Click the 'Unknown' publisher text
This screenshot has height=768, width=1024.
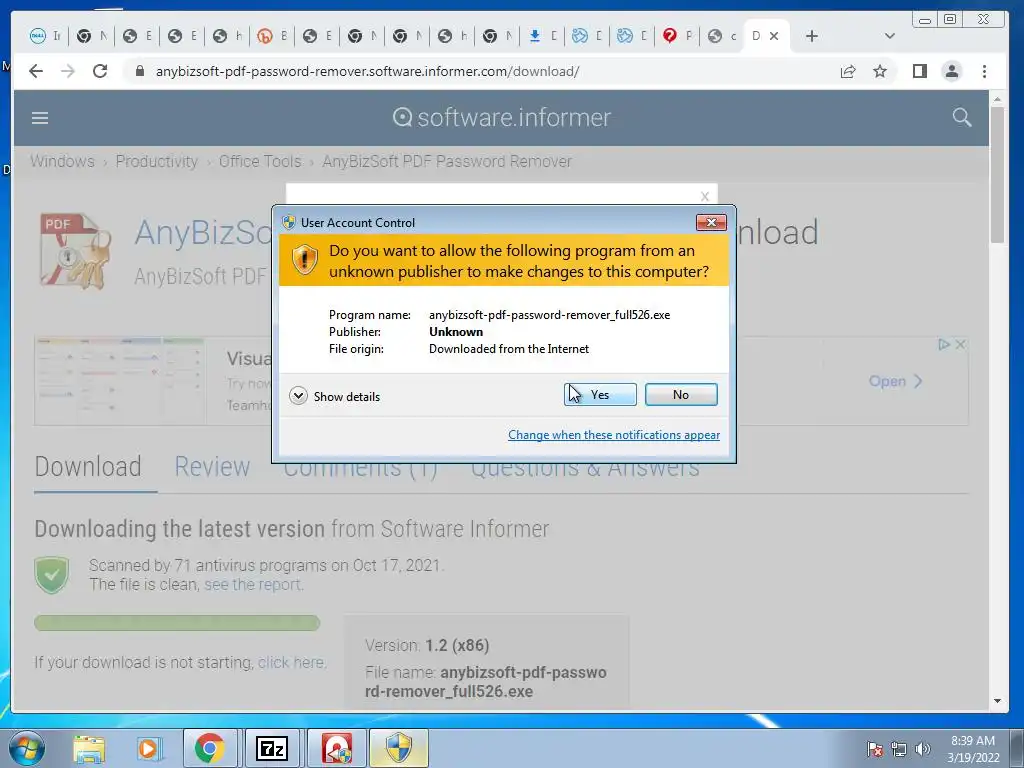(456, 332)
